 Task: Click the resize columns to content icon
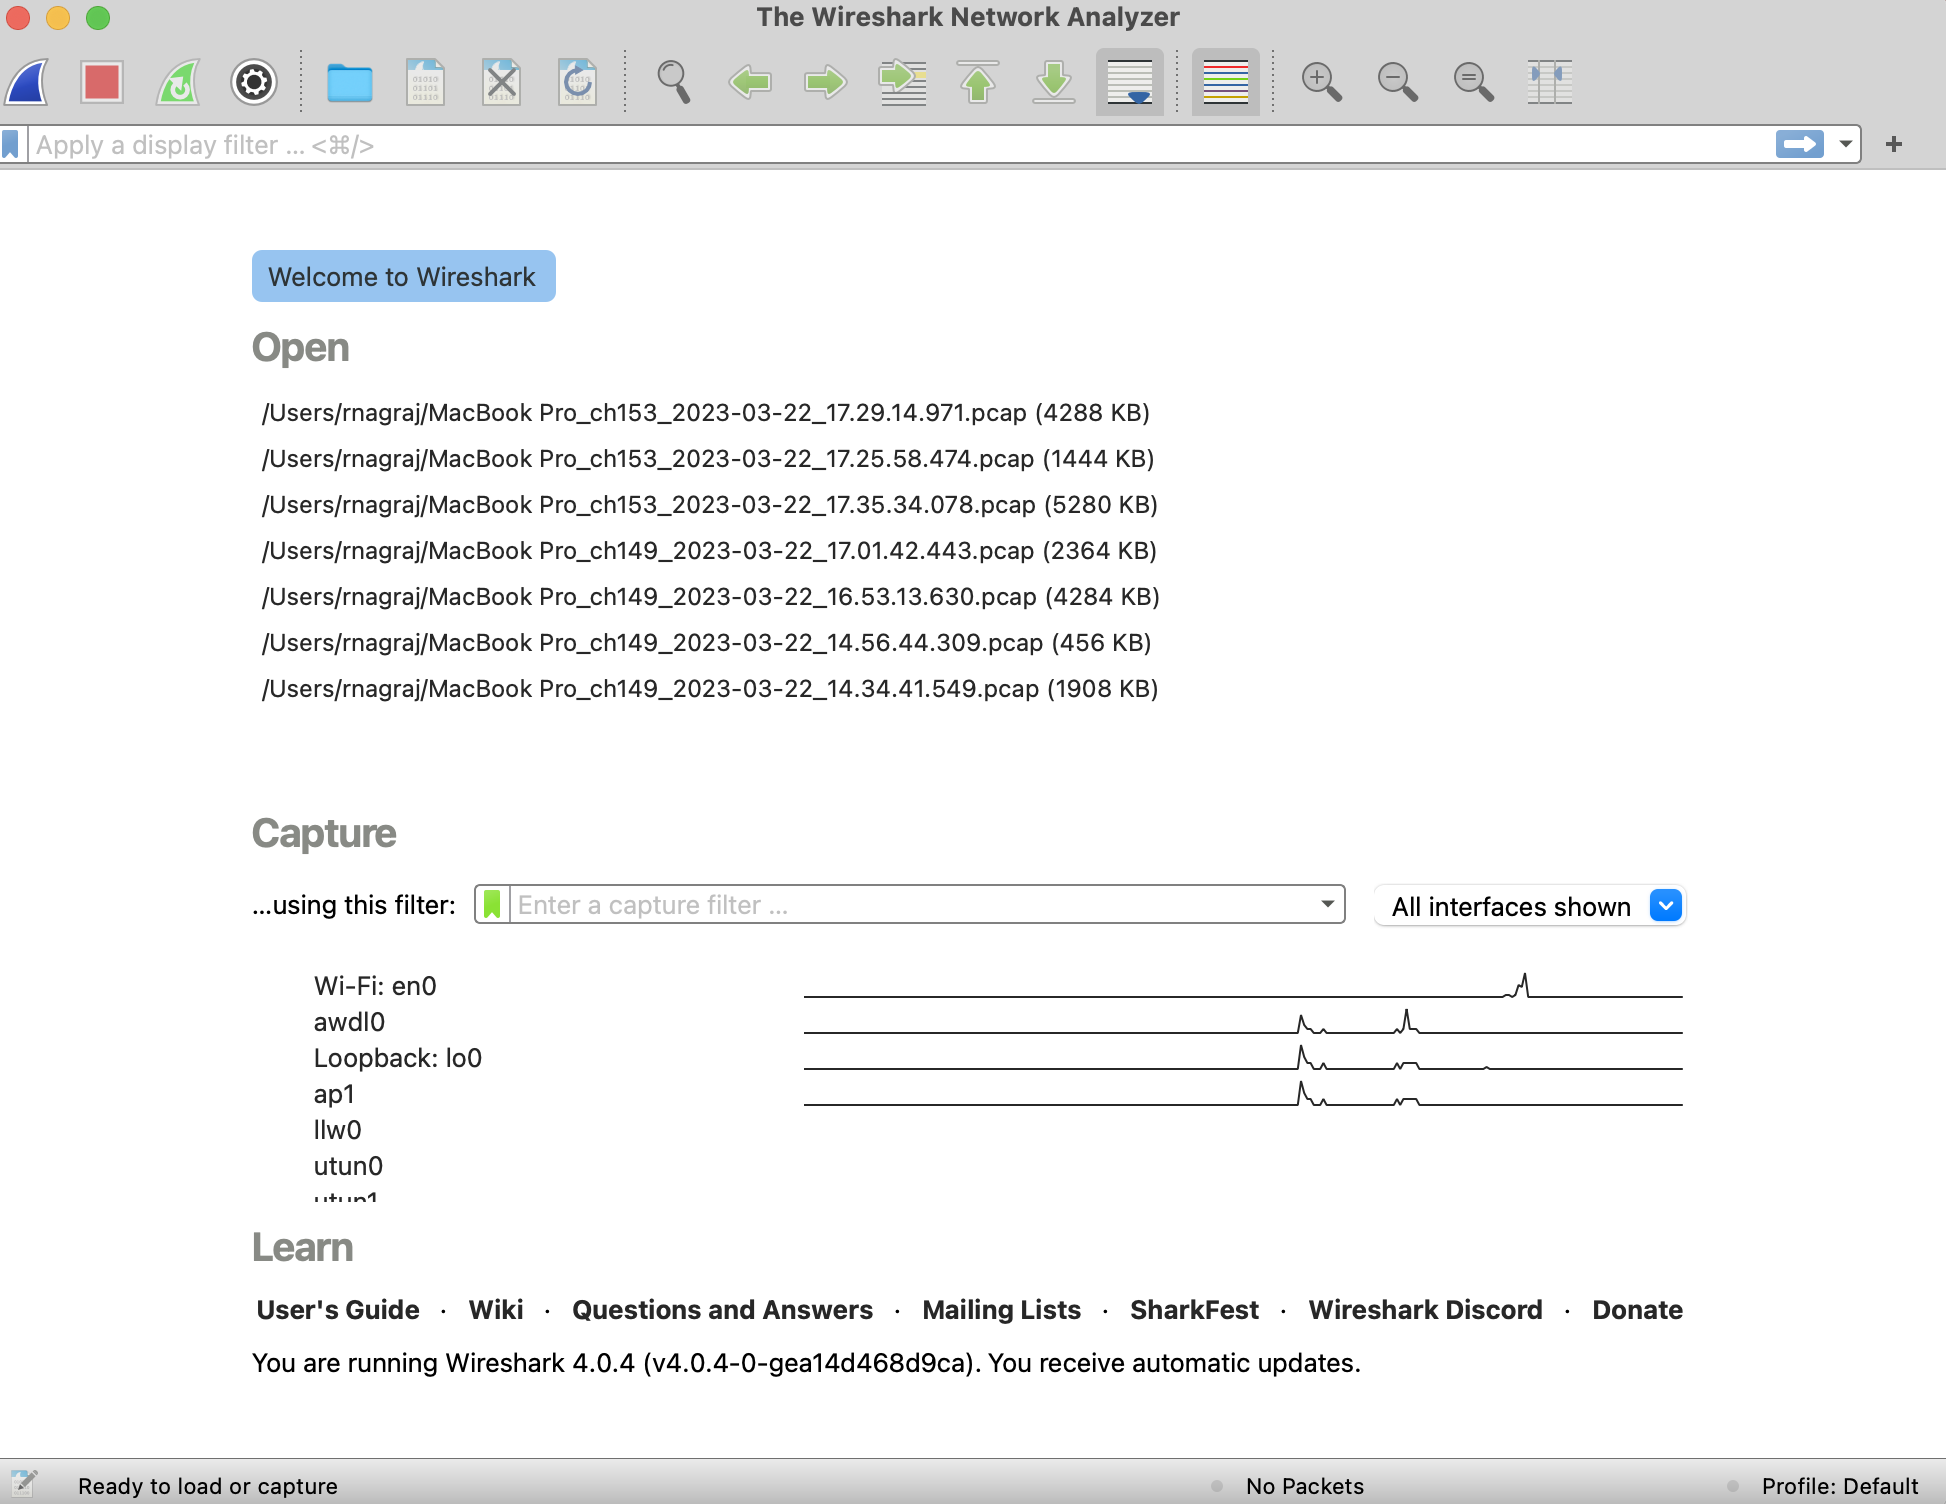1550,82
